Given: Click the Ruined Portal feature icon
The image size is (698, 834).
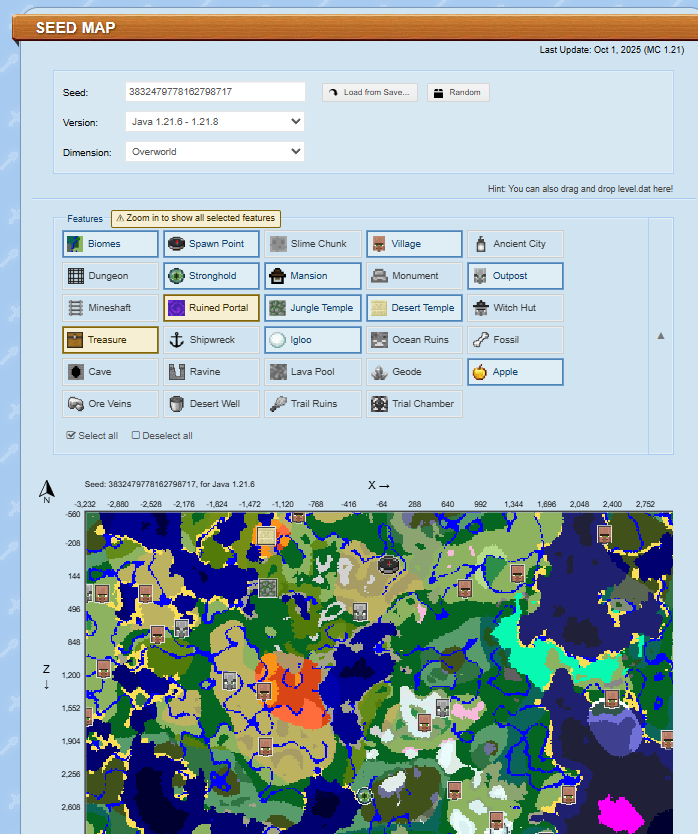Looking at the screenshot, I should (177, 308).
